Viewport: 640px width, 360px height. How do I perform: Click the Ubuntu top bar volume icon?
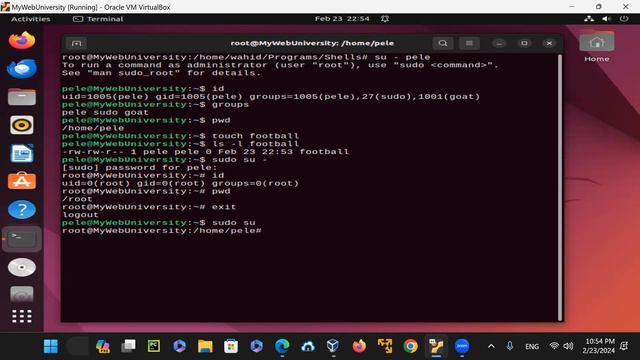tap(607, 19)
